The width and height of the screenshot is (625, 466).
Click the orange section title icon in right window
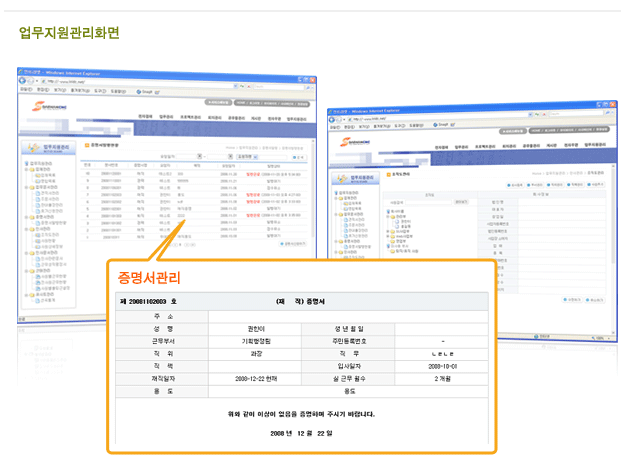389,173
